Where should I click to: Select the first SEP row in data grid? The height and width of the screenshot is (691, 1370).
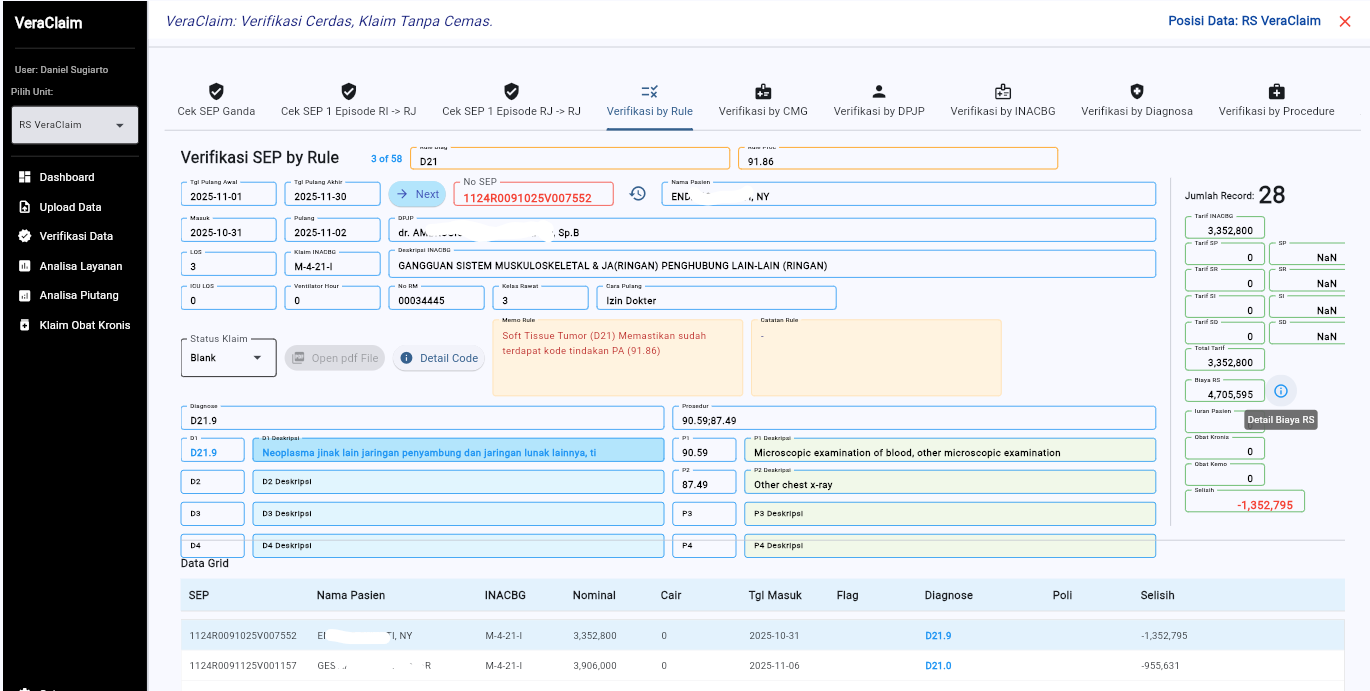click(x=243, y=636)
